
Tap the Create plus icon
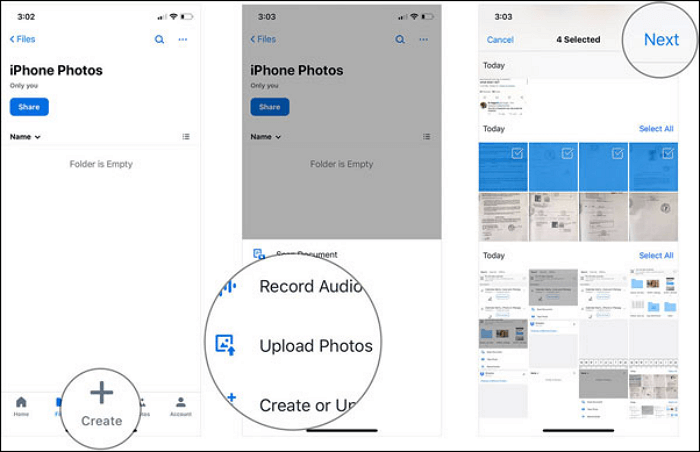pyautogui.click(x=101, y=393)
